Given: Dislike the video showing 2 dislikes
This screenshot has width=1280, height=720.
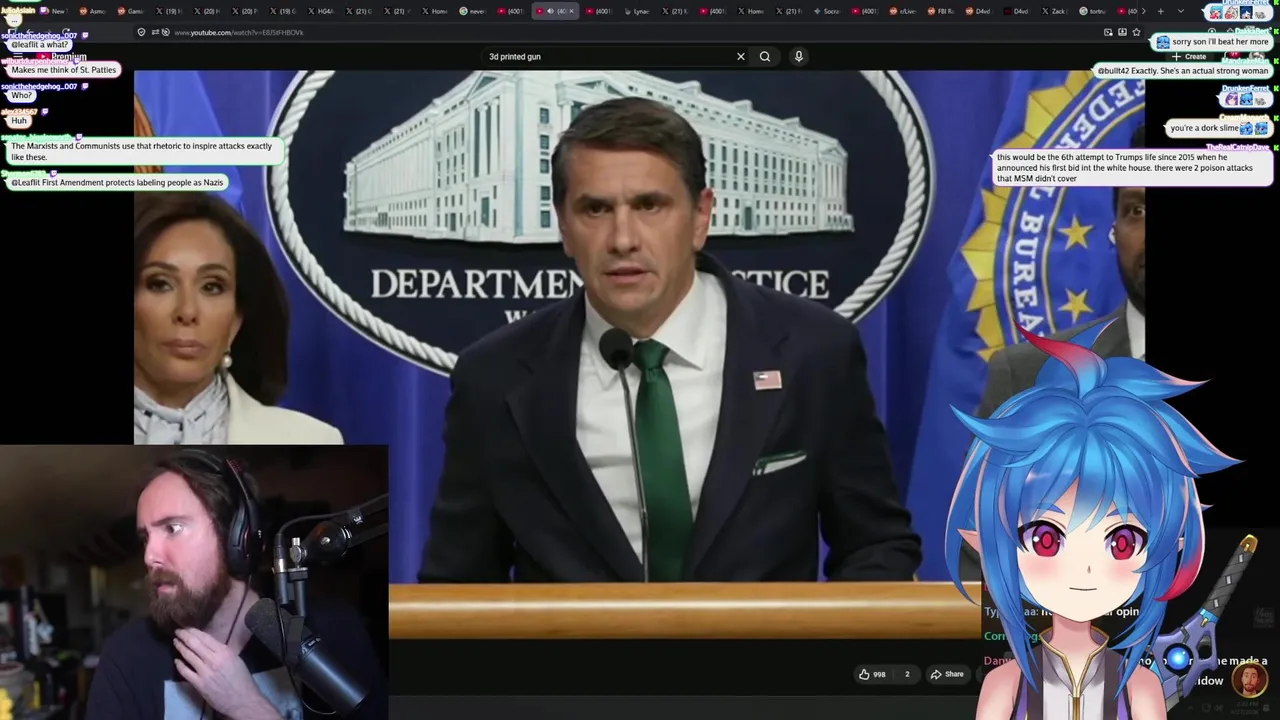Looking at the screenshot, I should coord(907,674).
